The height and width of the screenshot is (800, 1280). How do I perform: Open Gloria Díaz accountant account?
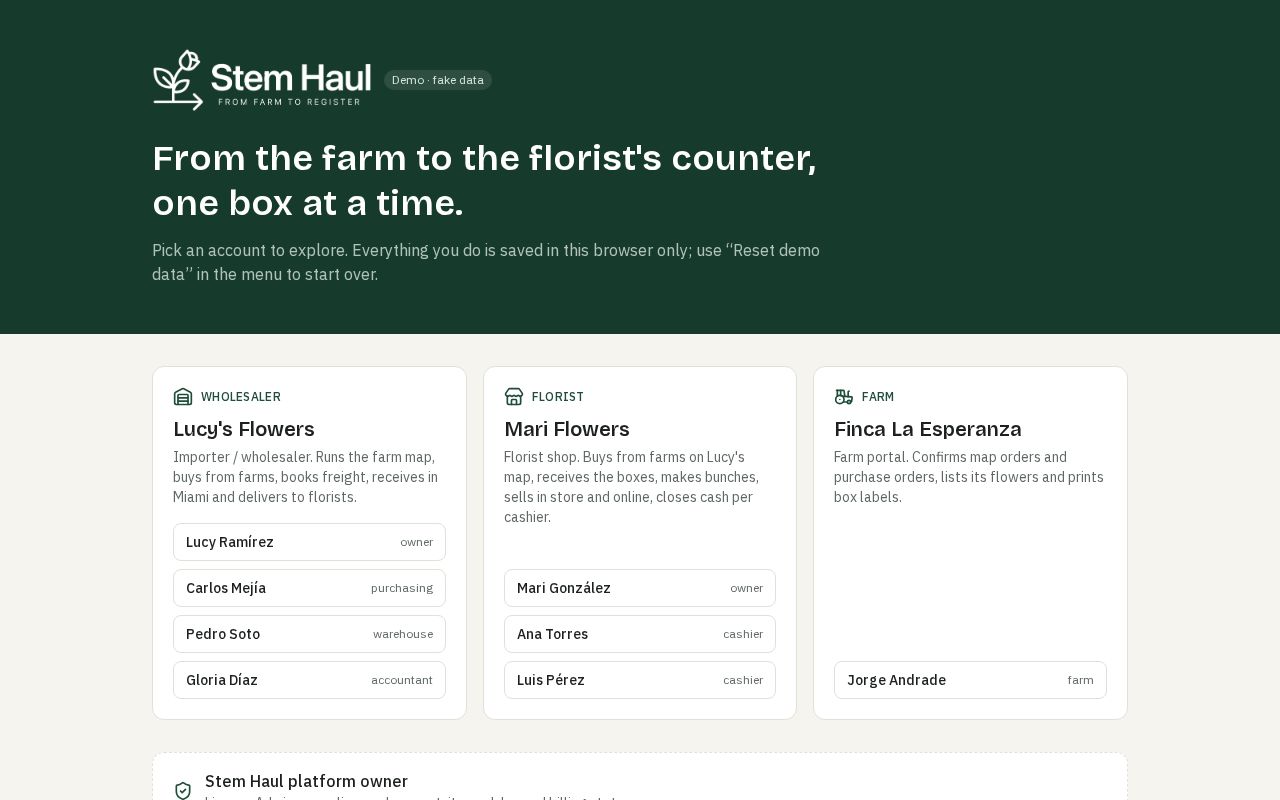tap(309, 680)
